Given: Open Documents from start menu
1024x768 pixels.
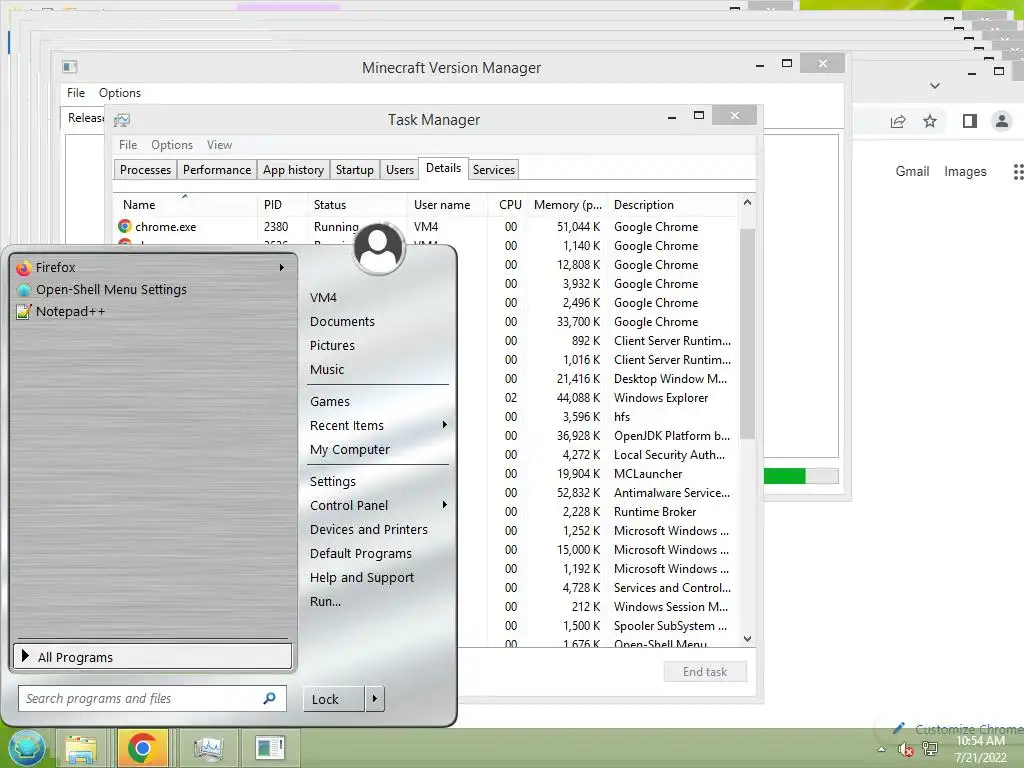Looking at the screenshot, I should [x=342, y=321].
